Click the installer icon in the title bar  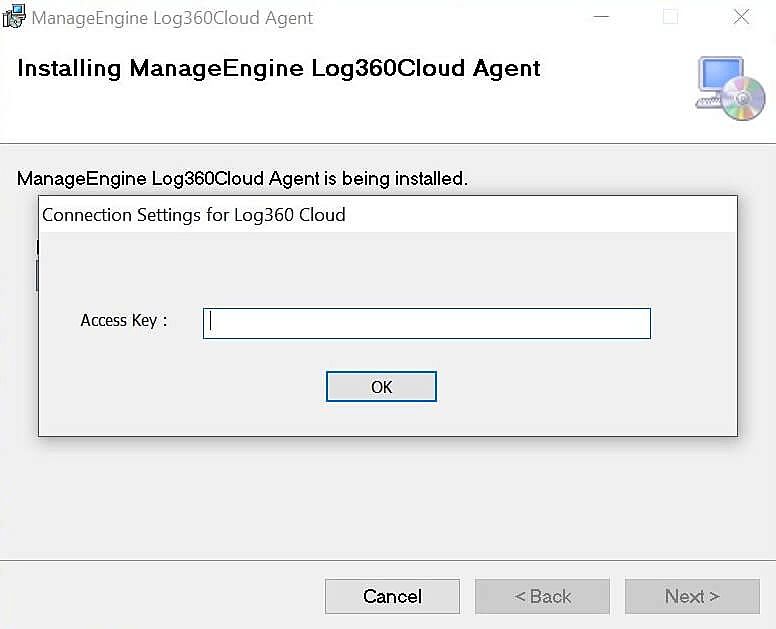tap(15, 17)
